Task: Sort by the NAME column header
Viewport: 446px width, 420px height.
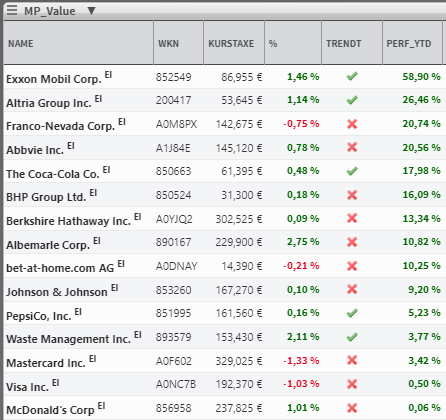Action: [x=79, y=43]
